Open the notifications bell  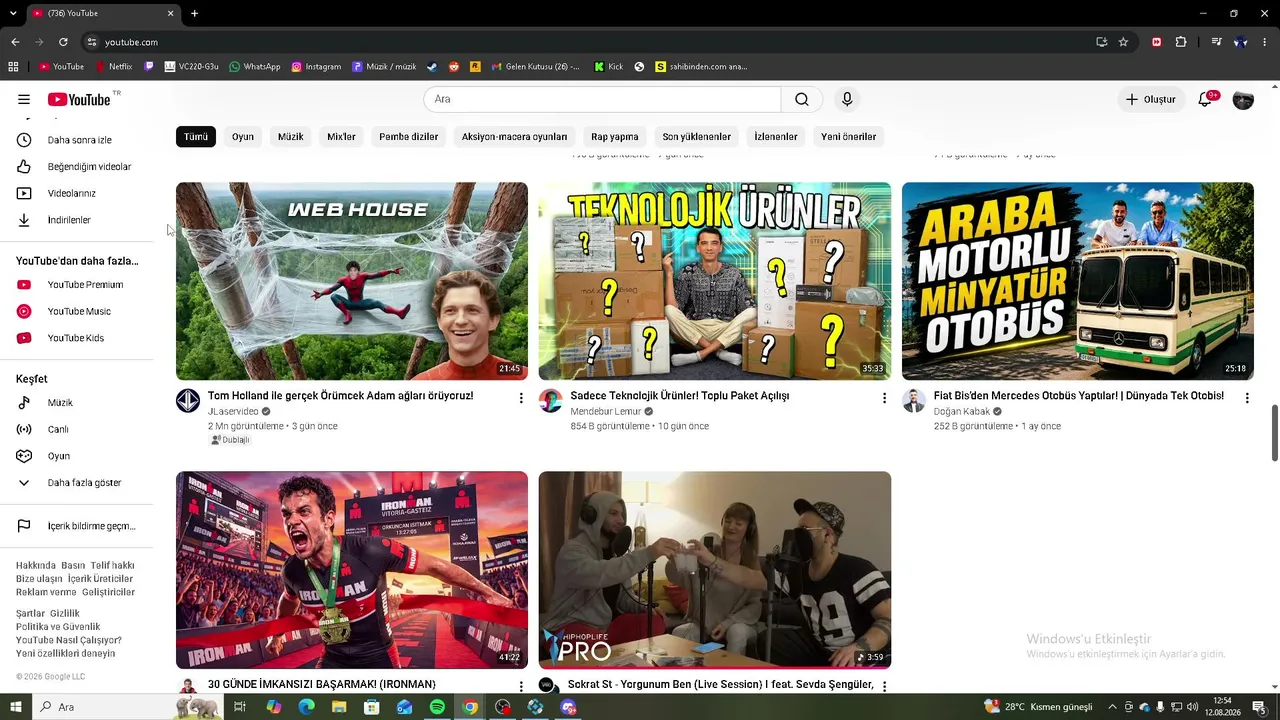point(1206,99)
